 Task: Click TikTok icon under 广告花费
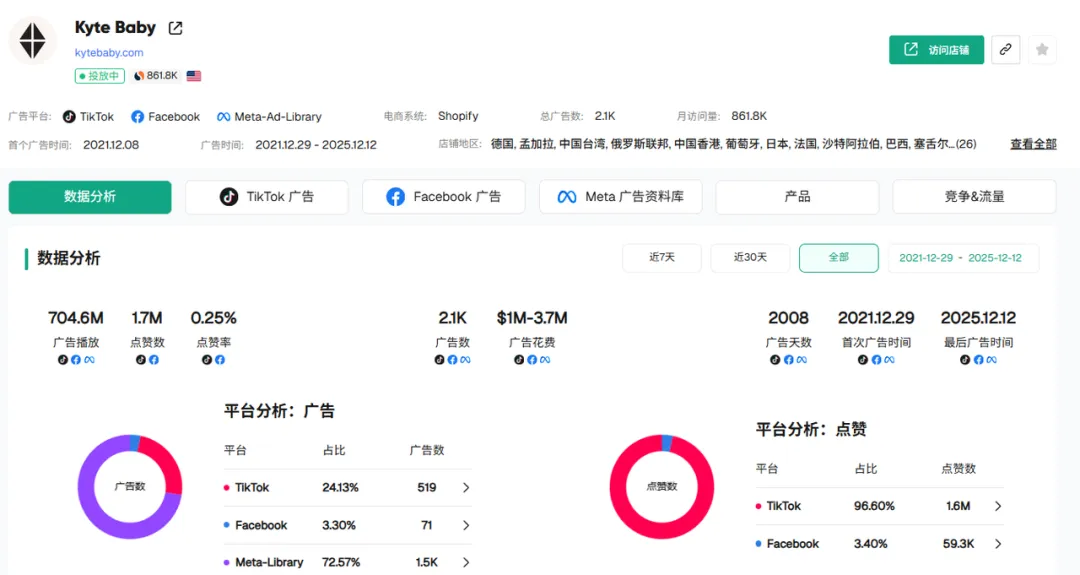tap(519, 359)
